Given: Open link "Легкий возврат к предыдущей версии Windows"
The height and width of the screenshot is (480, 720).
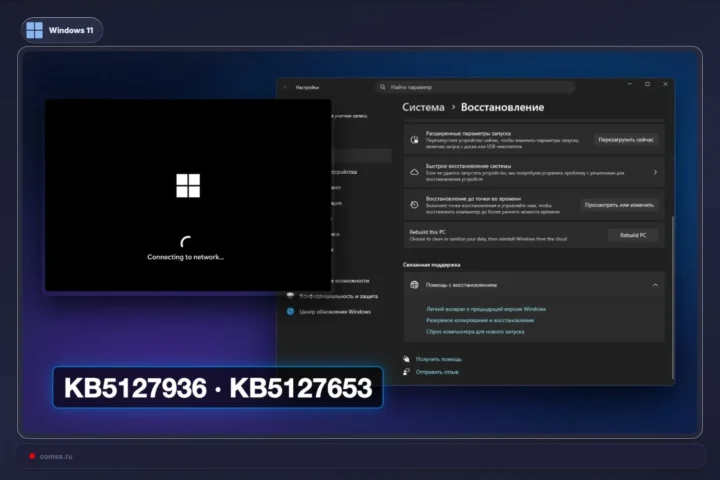Looking at the screenshot, I should tap(486, 309).
